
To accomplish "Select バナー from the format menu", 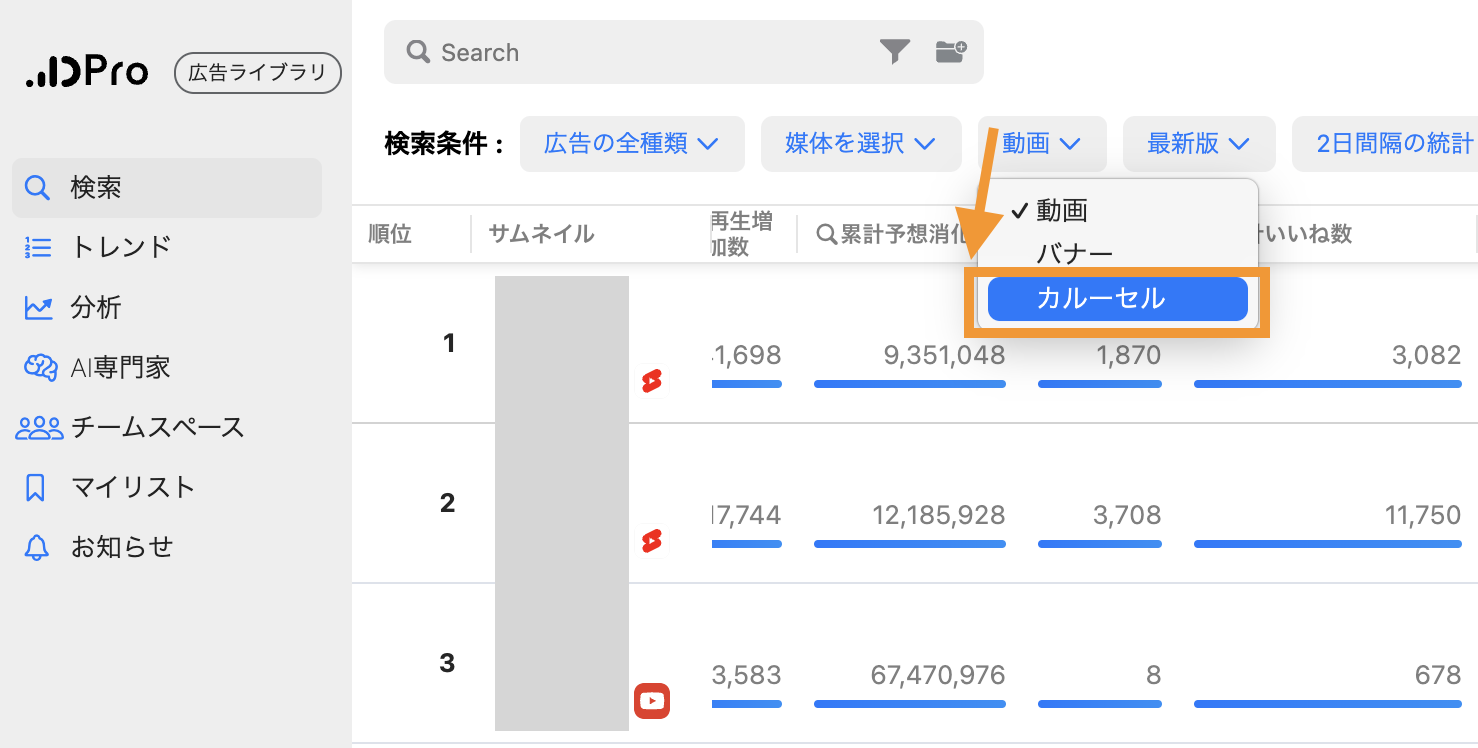I will tap(1075, 252).
